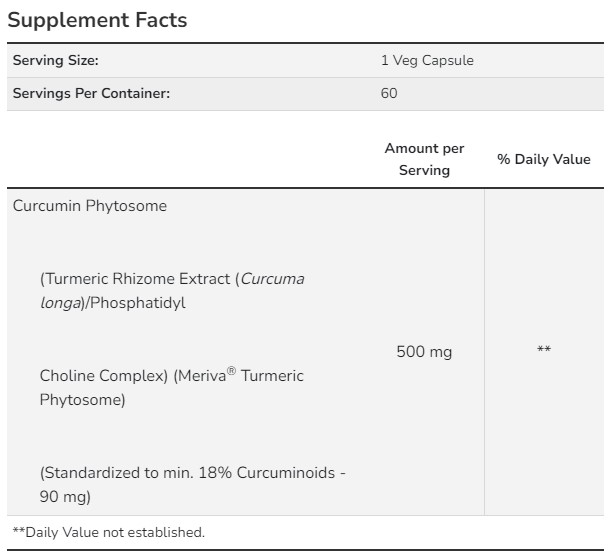Click the Amount per Serving column header
Screen dimensions: 610x555
[424, 159]
